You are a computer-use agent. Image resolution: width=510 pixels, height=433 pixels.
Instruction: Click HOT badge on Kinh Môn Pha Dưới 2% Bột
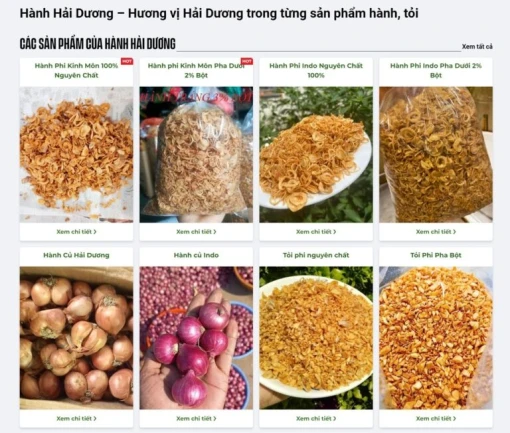pos(247,61)
